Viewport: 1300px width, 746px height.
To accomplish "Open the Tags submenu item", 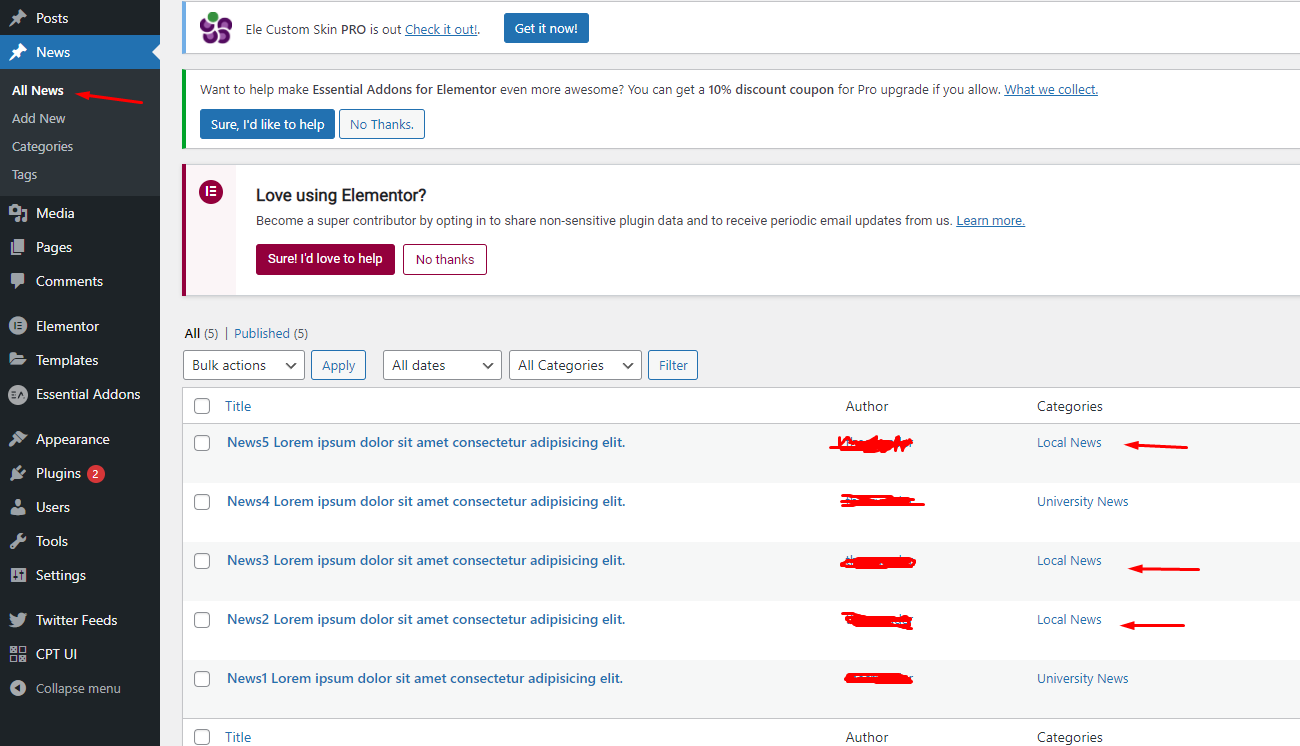I will click(x=25, y=174).
